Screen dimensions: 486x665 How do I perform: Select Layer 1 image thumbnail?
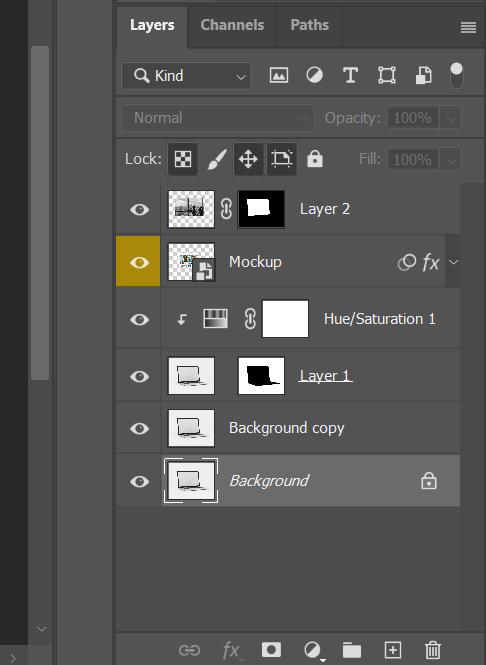tap(191, 376)
